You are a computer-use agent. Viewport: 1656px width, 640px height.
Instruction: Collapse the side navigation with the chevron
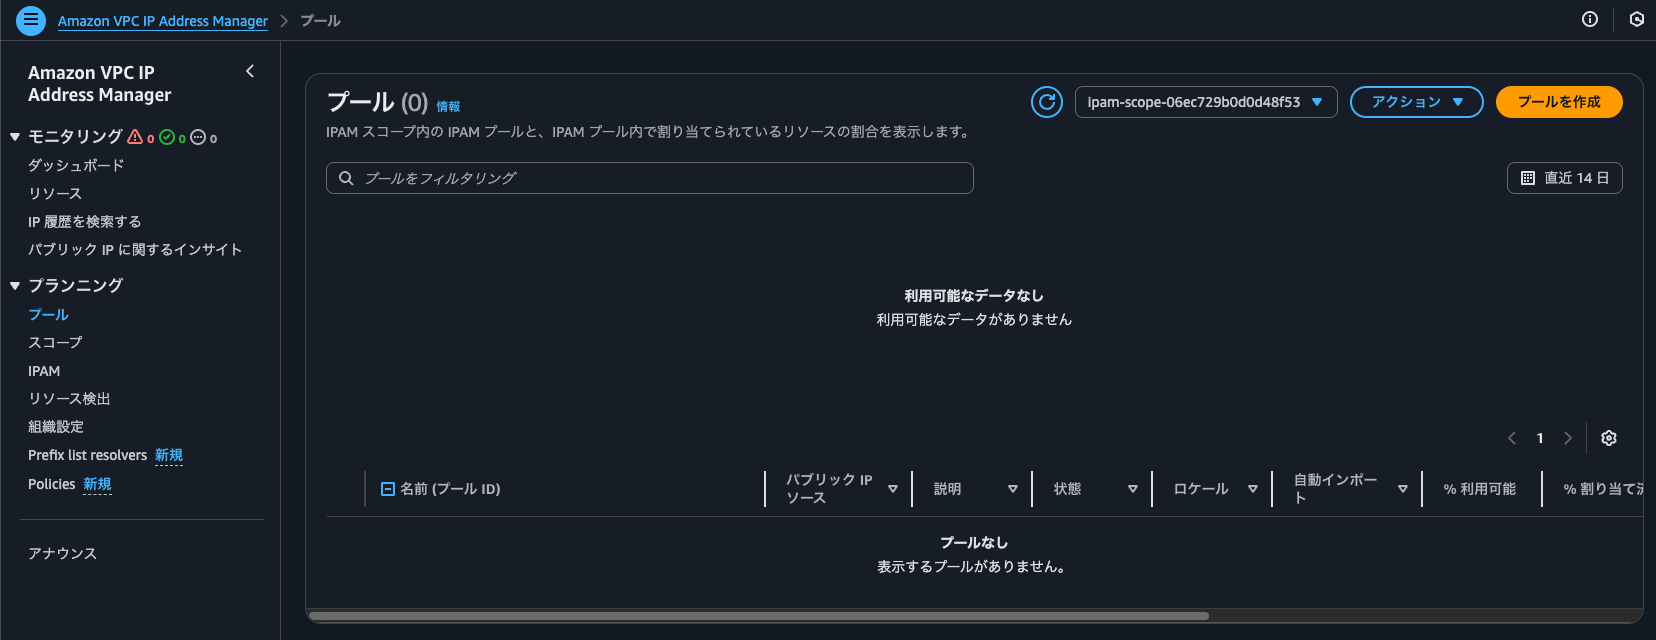click(250, 71)
